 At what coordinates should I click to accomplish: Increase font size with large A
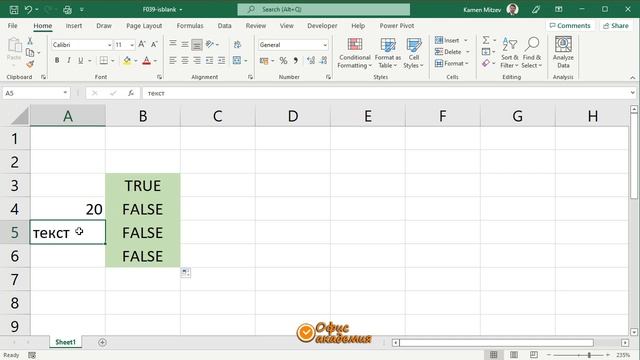tap(142, 44)
